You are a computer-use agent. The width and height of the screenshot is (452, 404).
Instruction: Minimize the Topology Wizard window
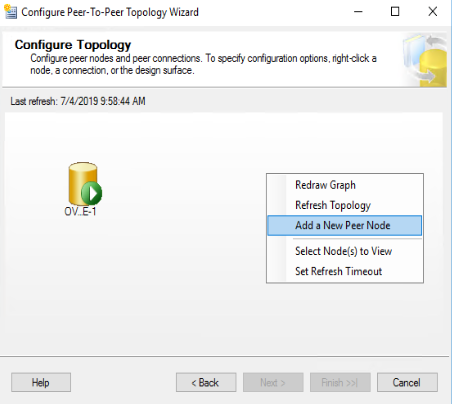click(x=358, y=12)
